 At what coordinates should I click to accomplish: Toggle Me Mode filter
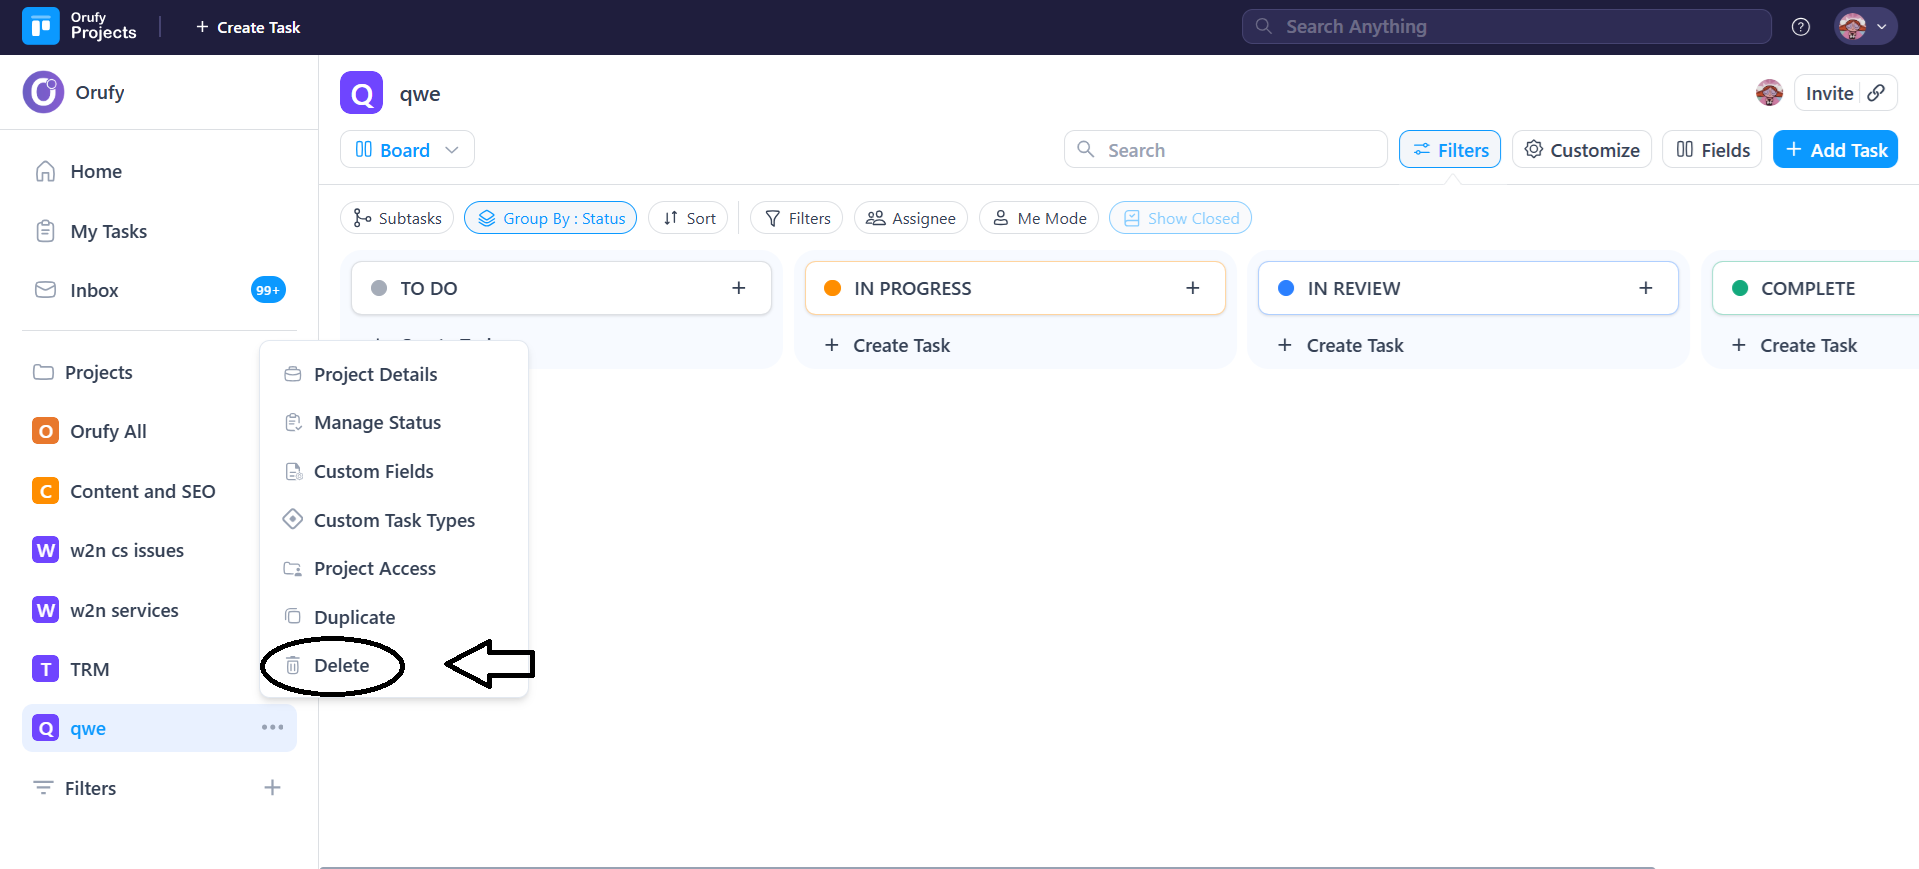1039,218
